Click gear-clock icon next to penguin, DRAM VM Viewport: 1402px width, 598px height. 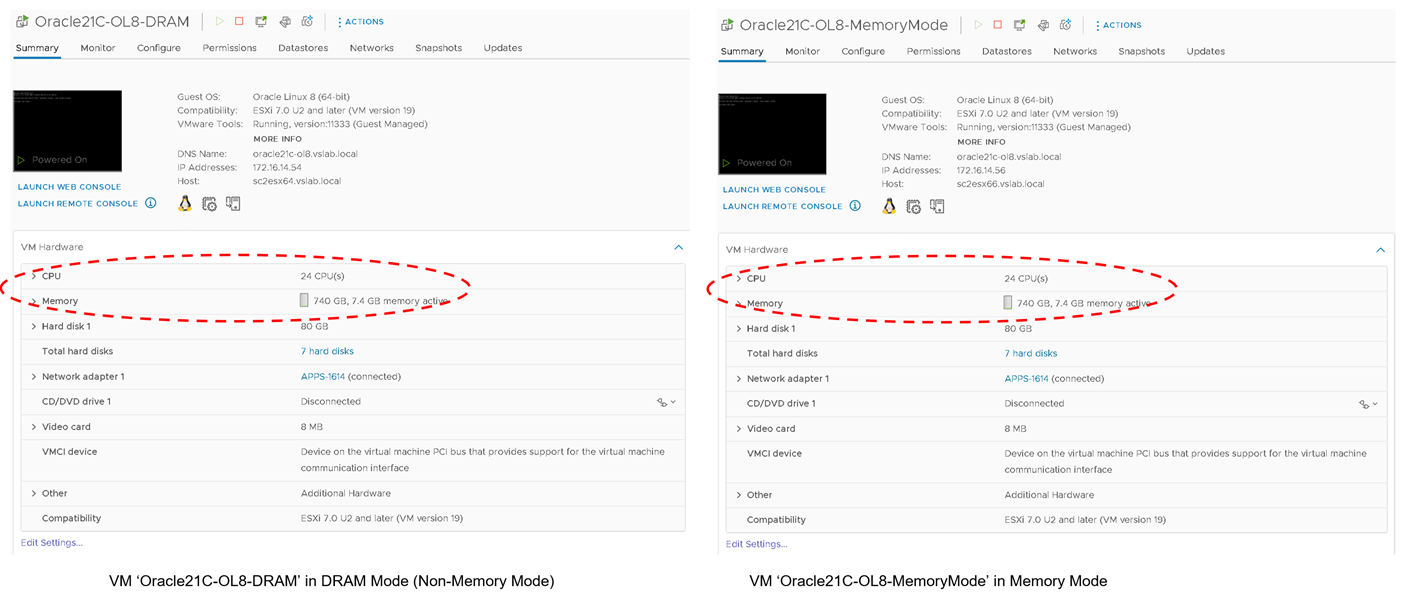(x=209, y=204)
